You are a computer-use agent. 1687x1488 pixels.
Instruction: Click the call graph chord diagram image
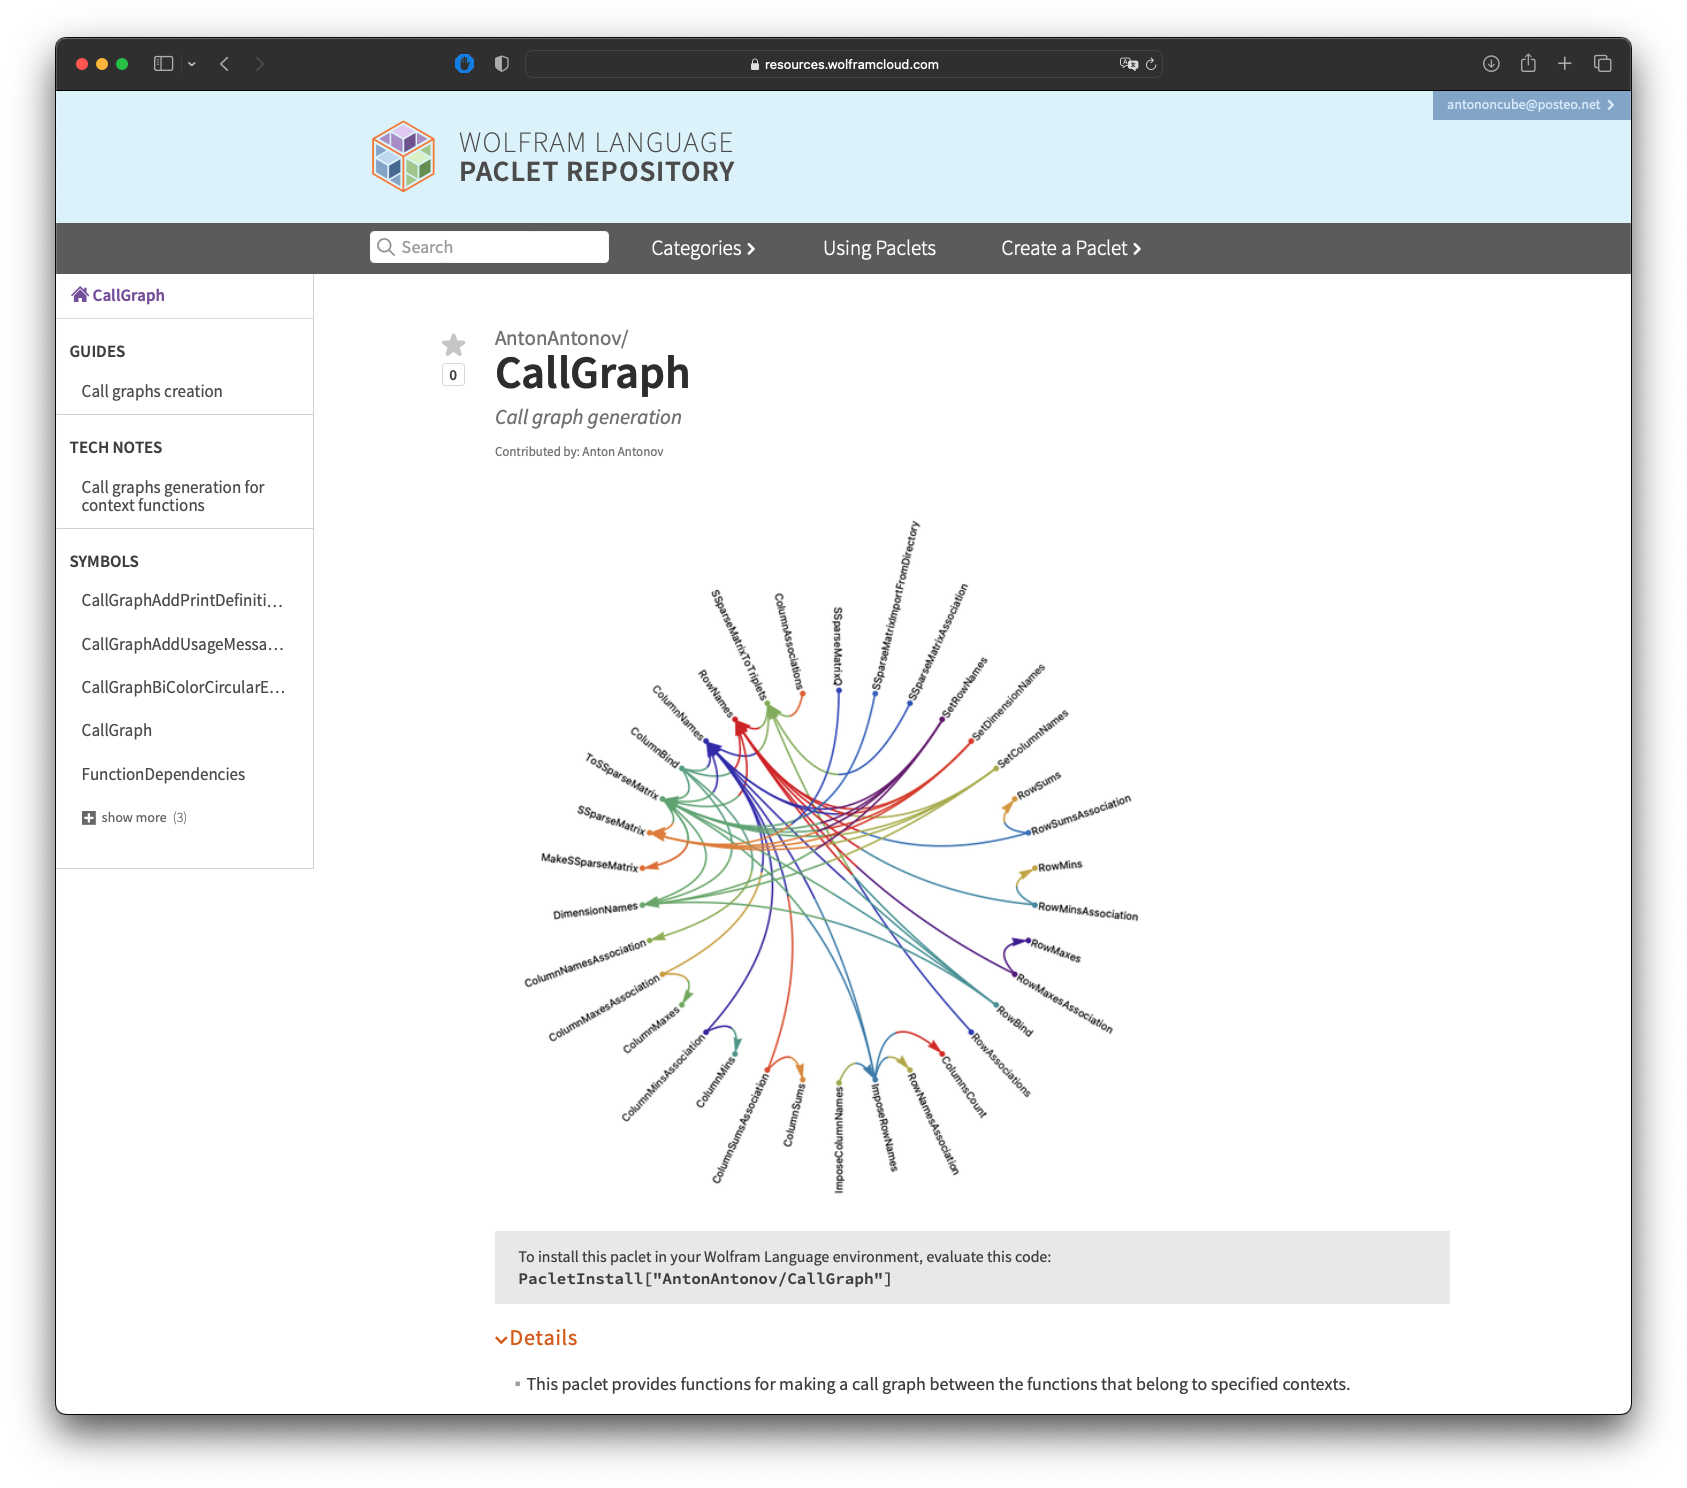[831, 856]
